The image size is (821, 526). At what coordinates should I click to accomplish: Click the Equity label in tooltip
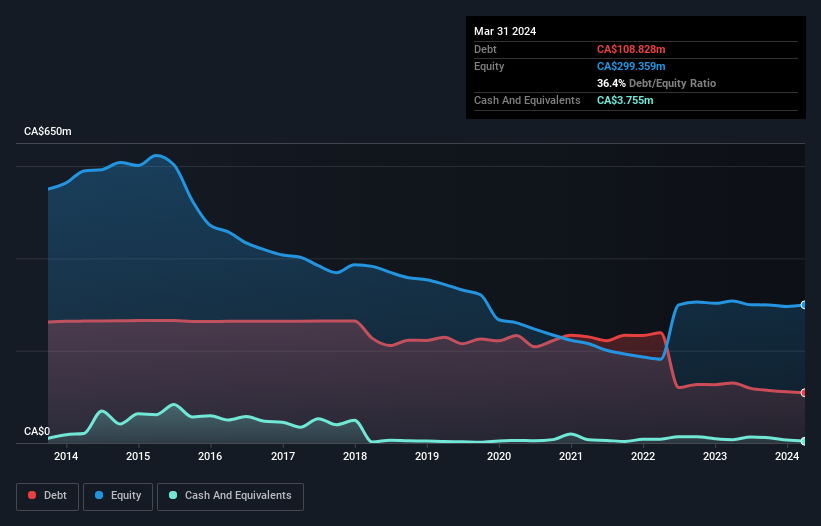pos(489,66)
